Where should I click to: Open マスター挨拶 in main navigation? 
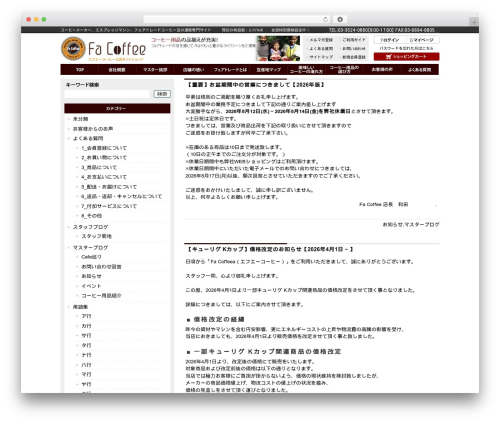point(155,70)
